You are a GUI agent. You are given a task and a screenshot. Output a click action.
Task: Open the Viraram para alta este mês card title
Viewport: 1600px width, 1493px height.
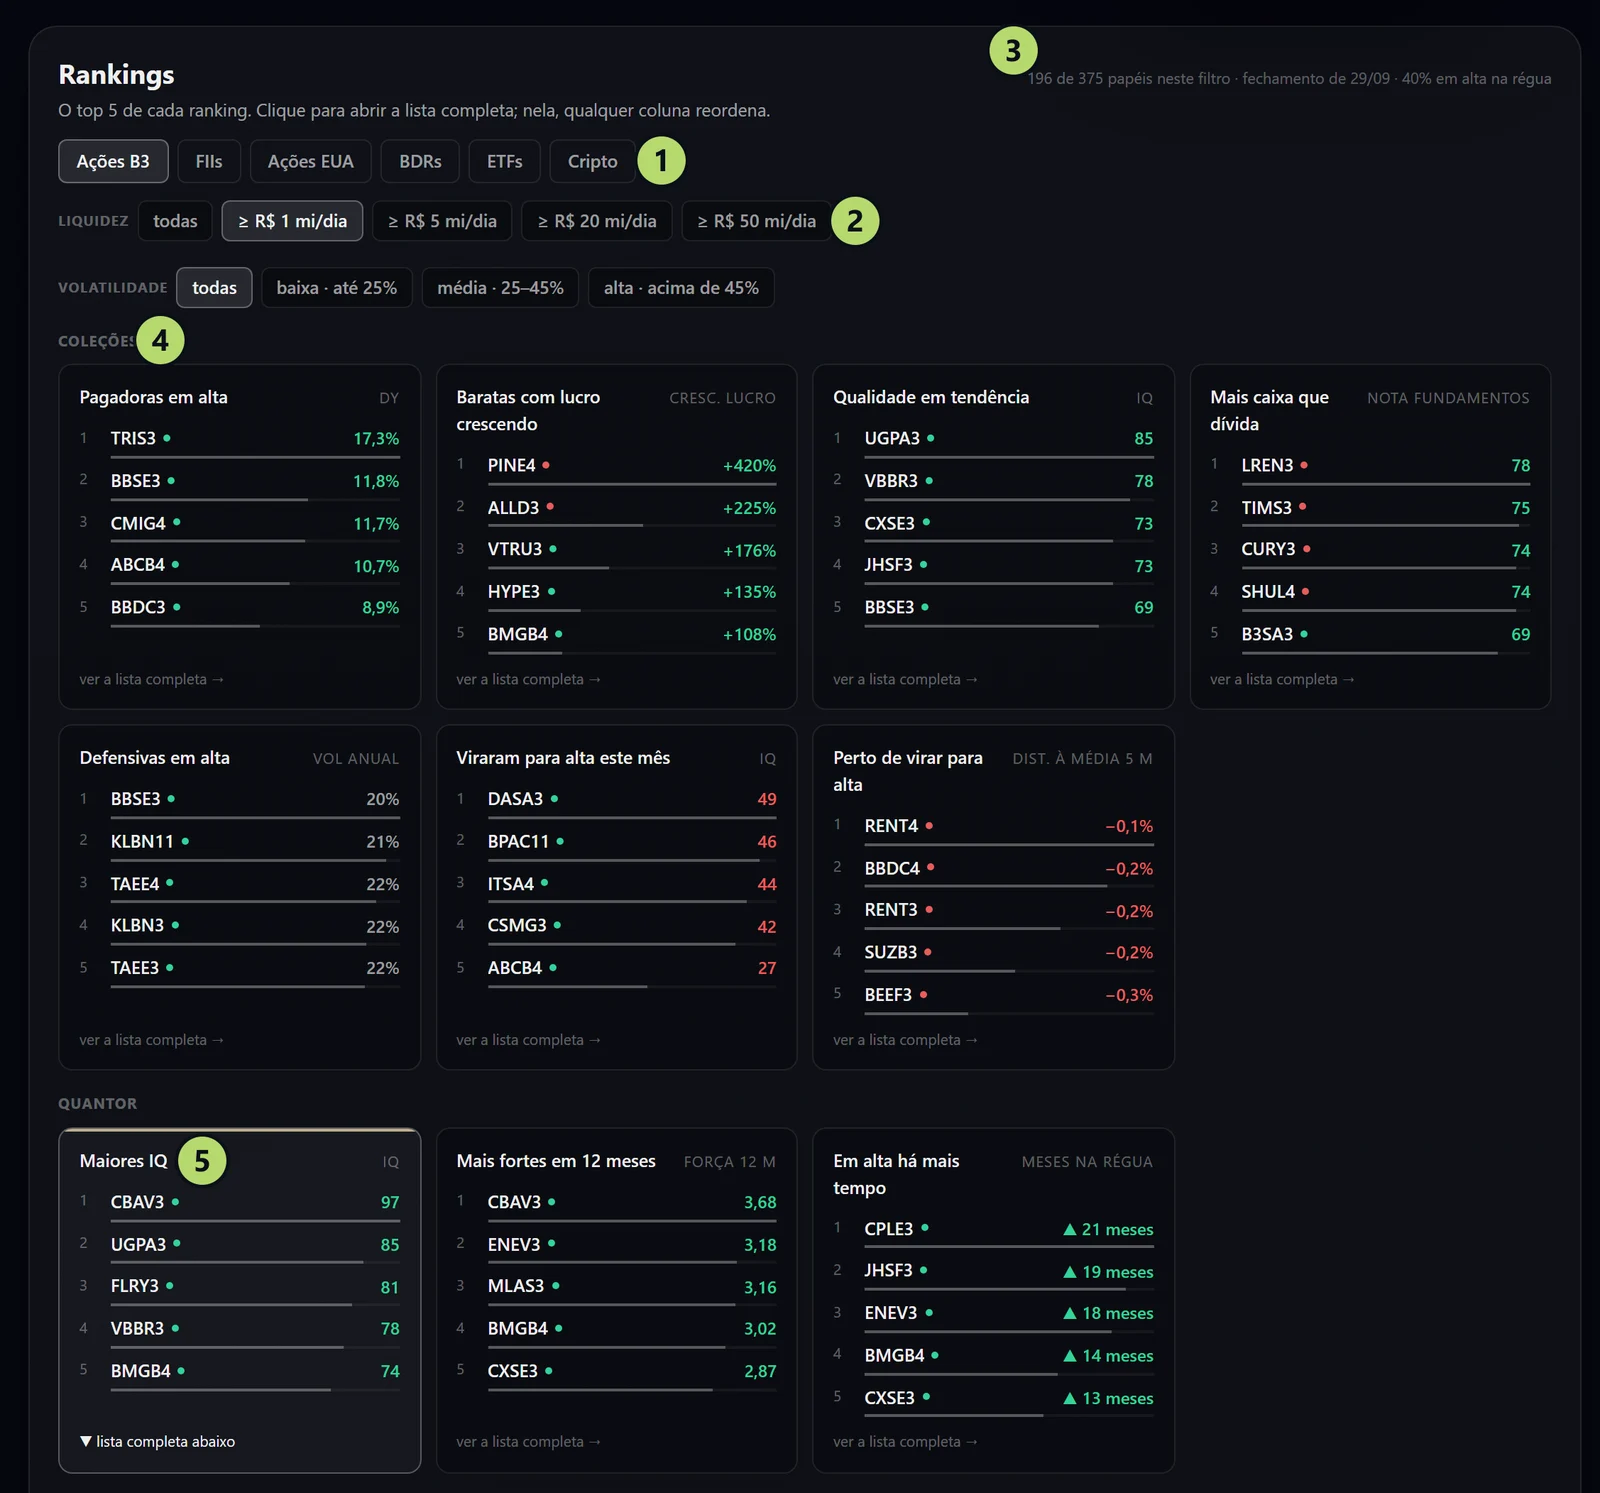[563, 758]
